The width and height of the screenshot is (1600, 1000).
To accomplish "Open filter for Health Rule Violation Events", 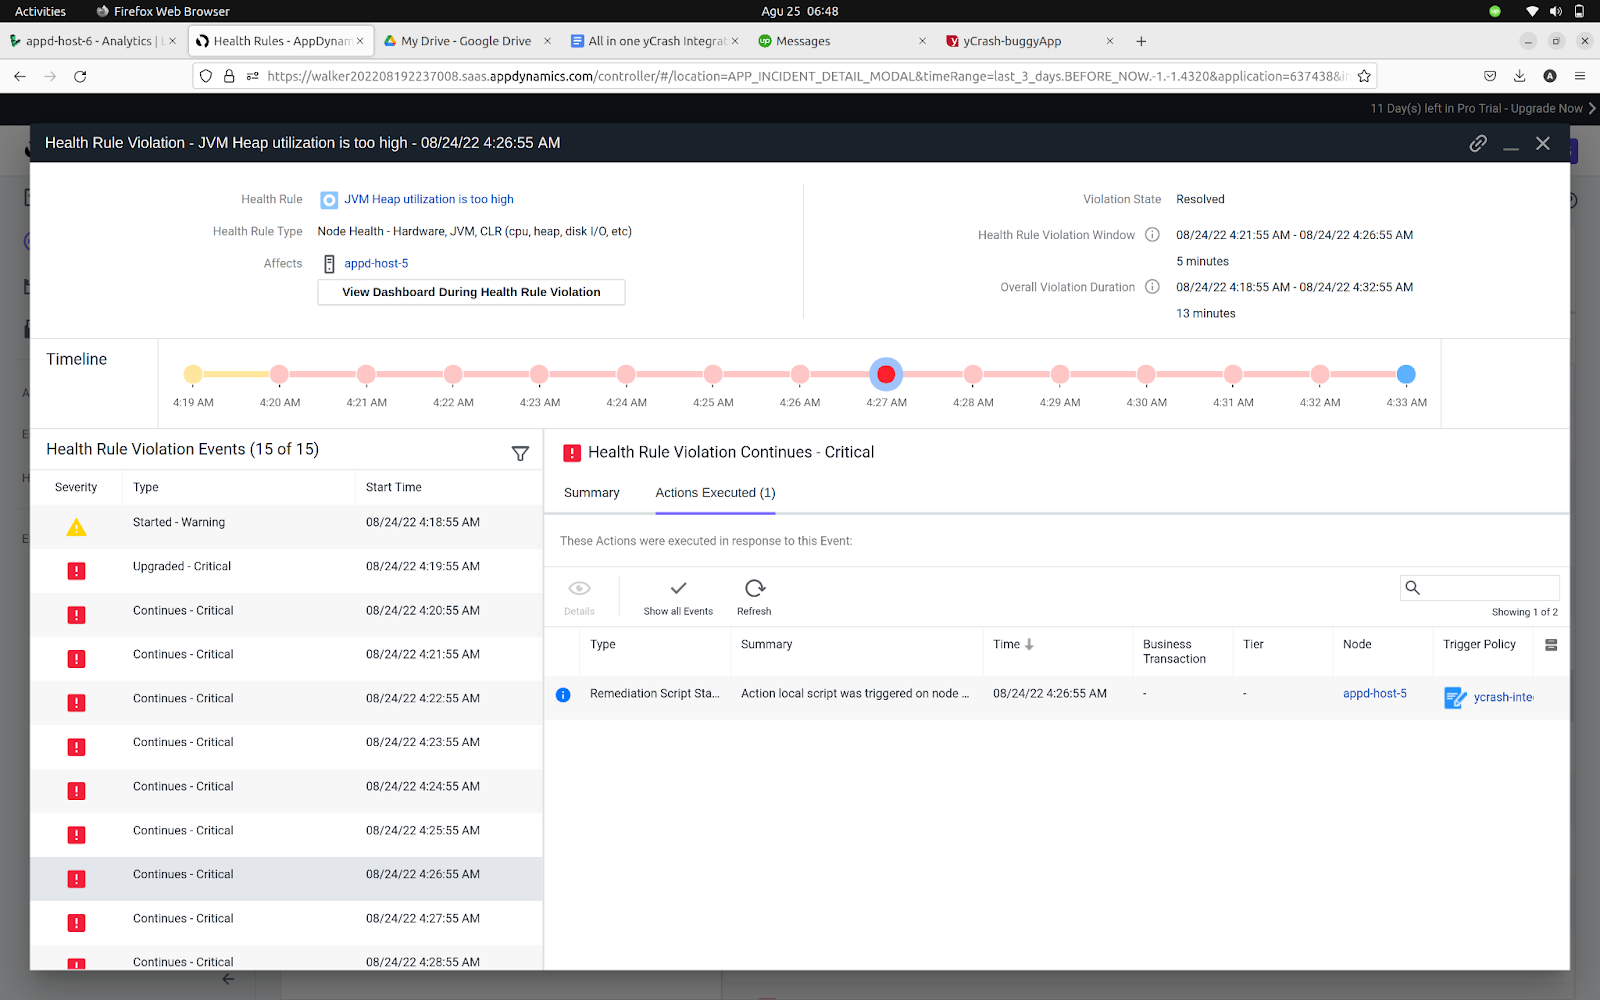I will pyautogui.click(x=520, y=453).
